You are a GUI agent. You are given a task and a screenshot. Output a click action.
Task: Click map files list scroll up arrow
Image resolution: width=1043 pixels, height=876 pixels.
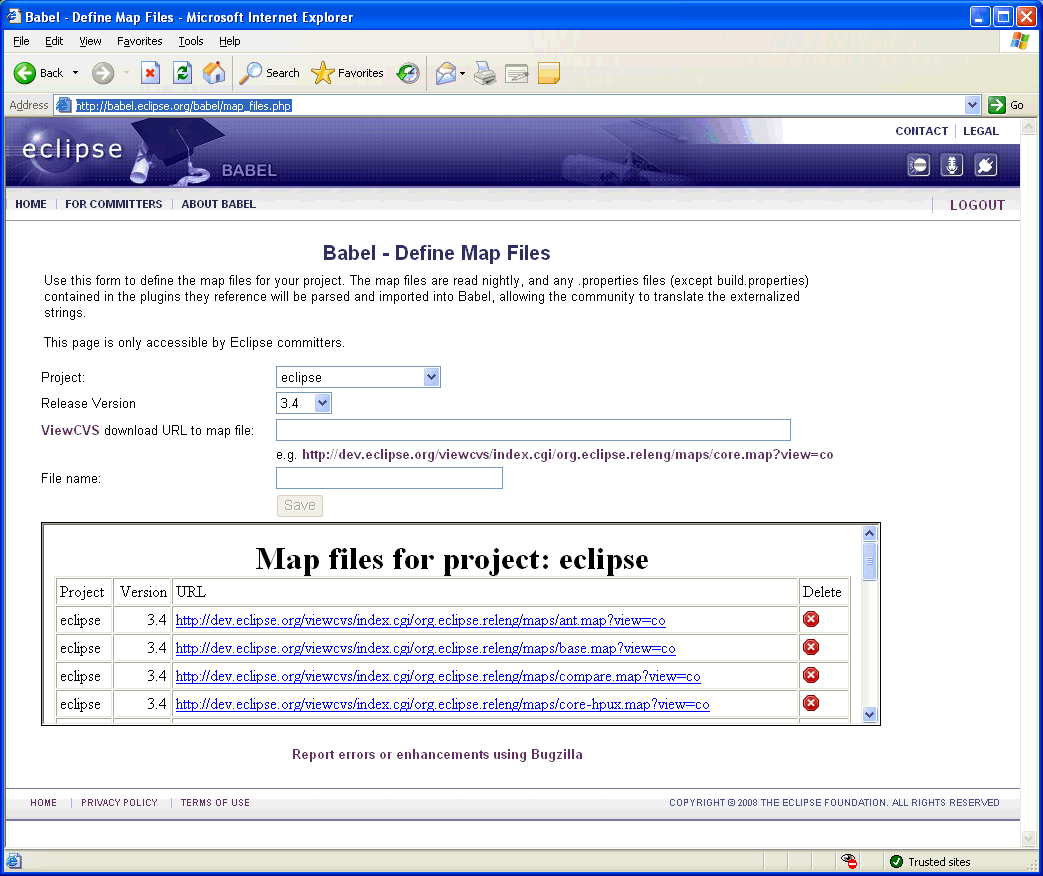(x=869, y=533)
